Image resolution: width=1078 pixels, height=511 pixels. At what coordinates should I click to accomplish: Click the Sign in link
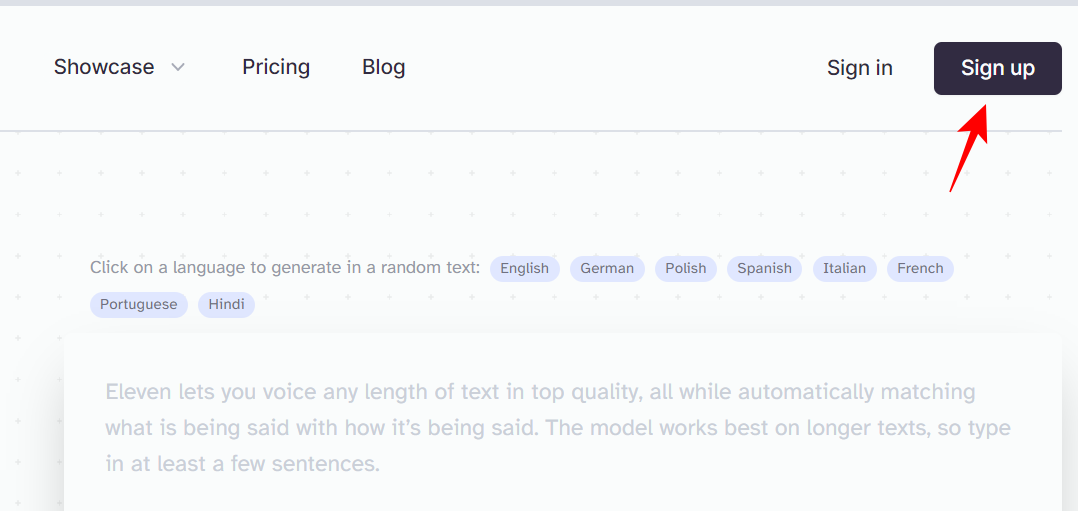860,69
